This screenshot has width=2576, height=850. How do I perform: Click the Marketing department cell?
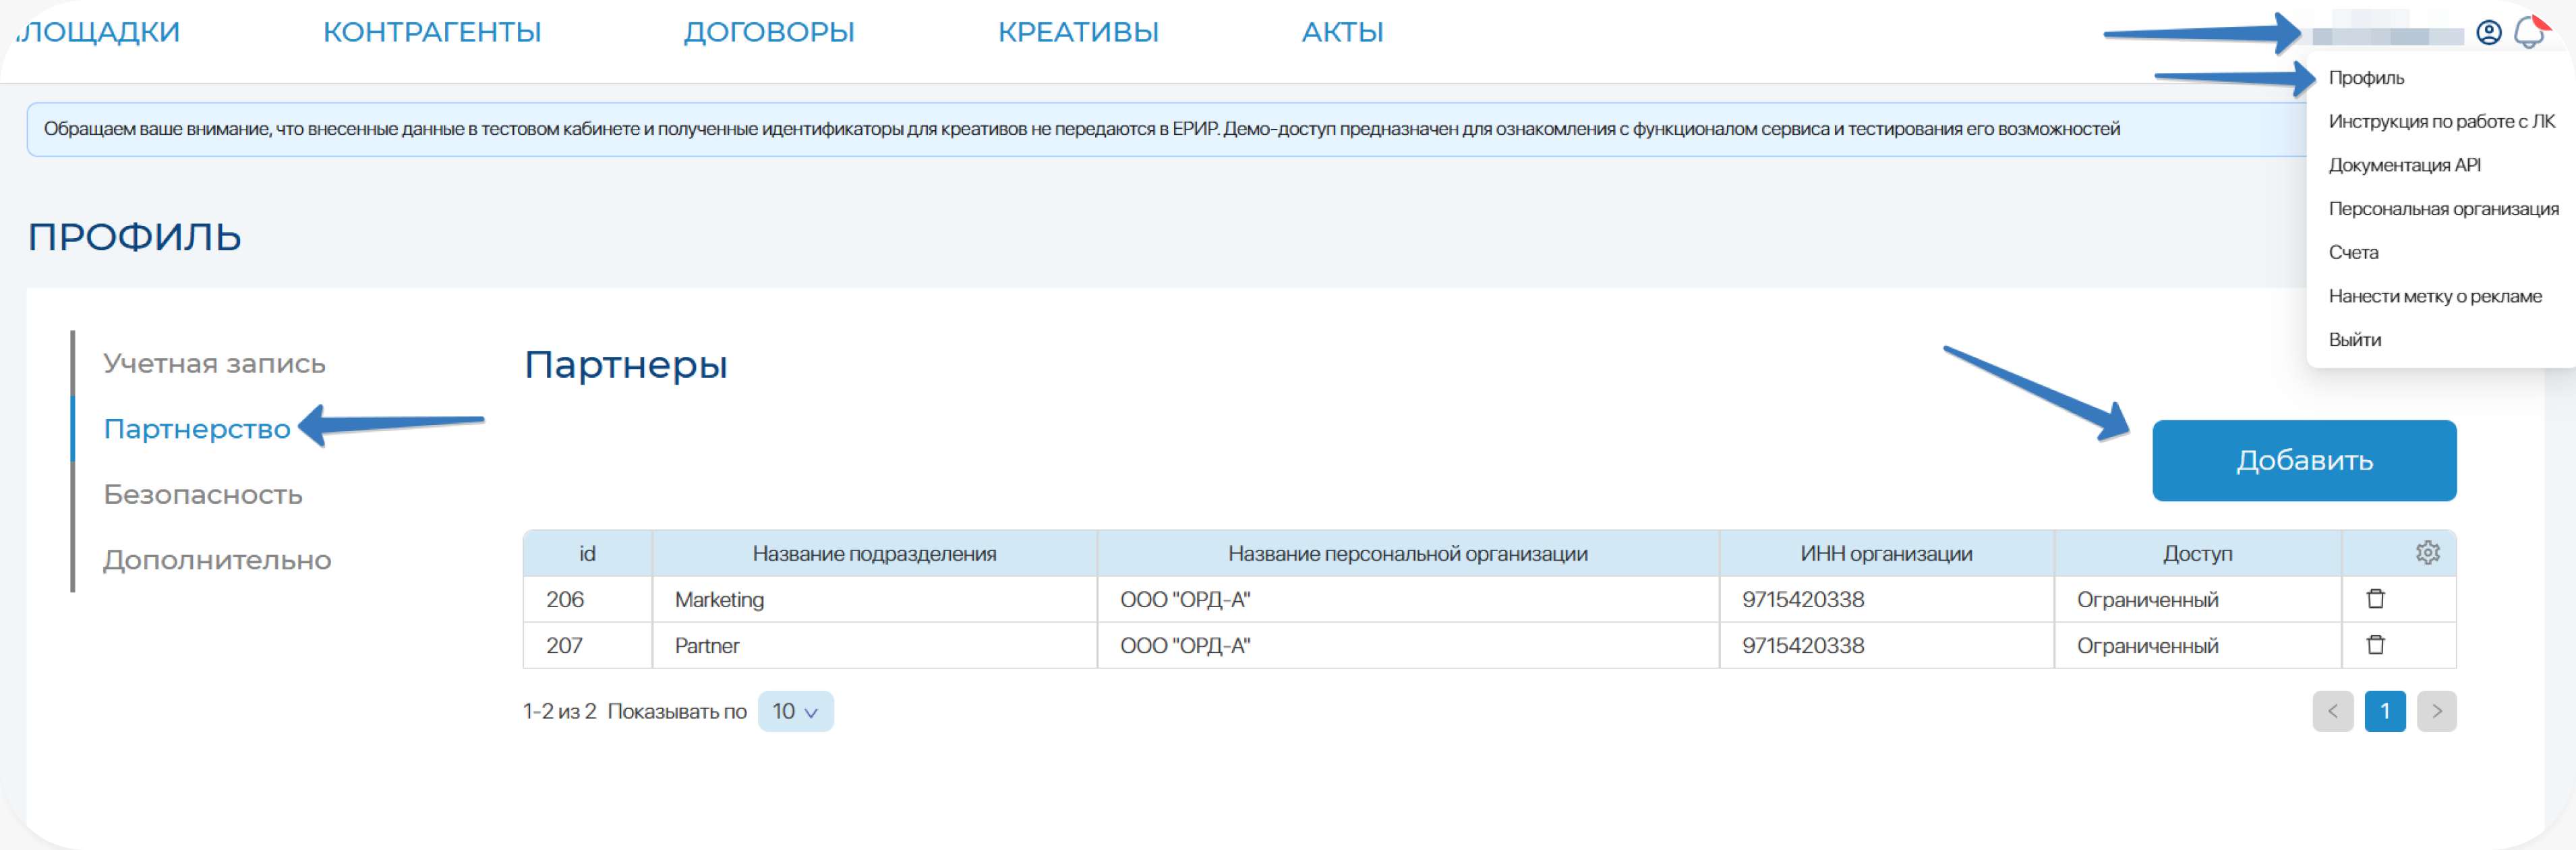[874, 599]
